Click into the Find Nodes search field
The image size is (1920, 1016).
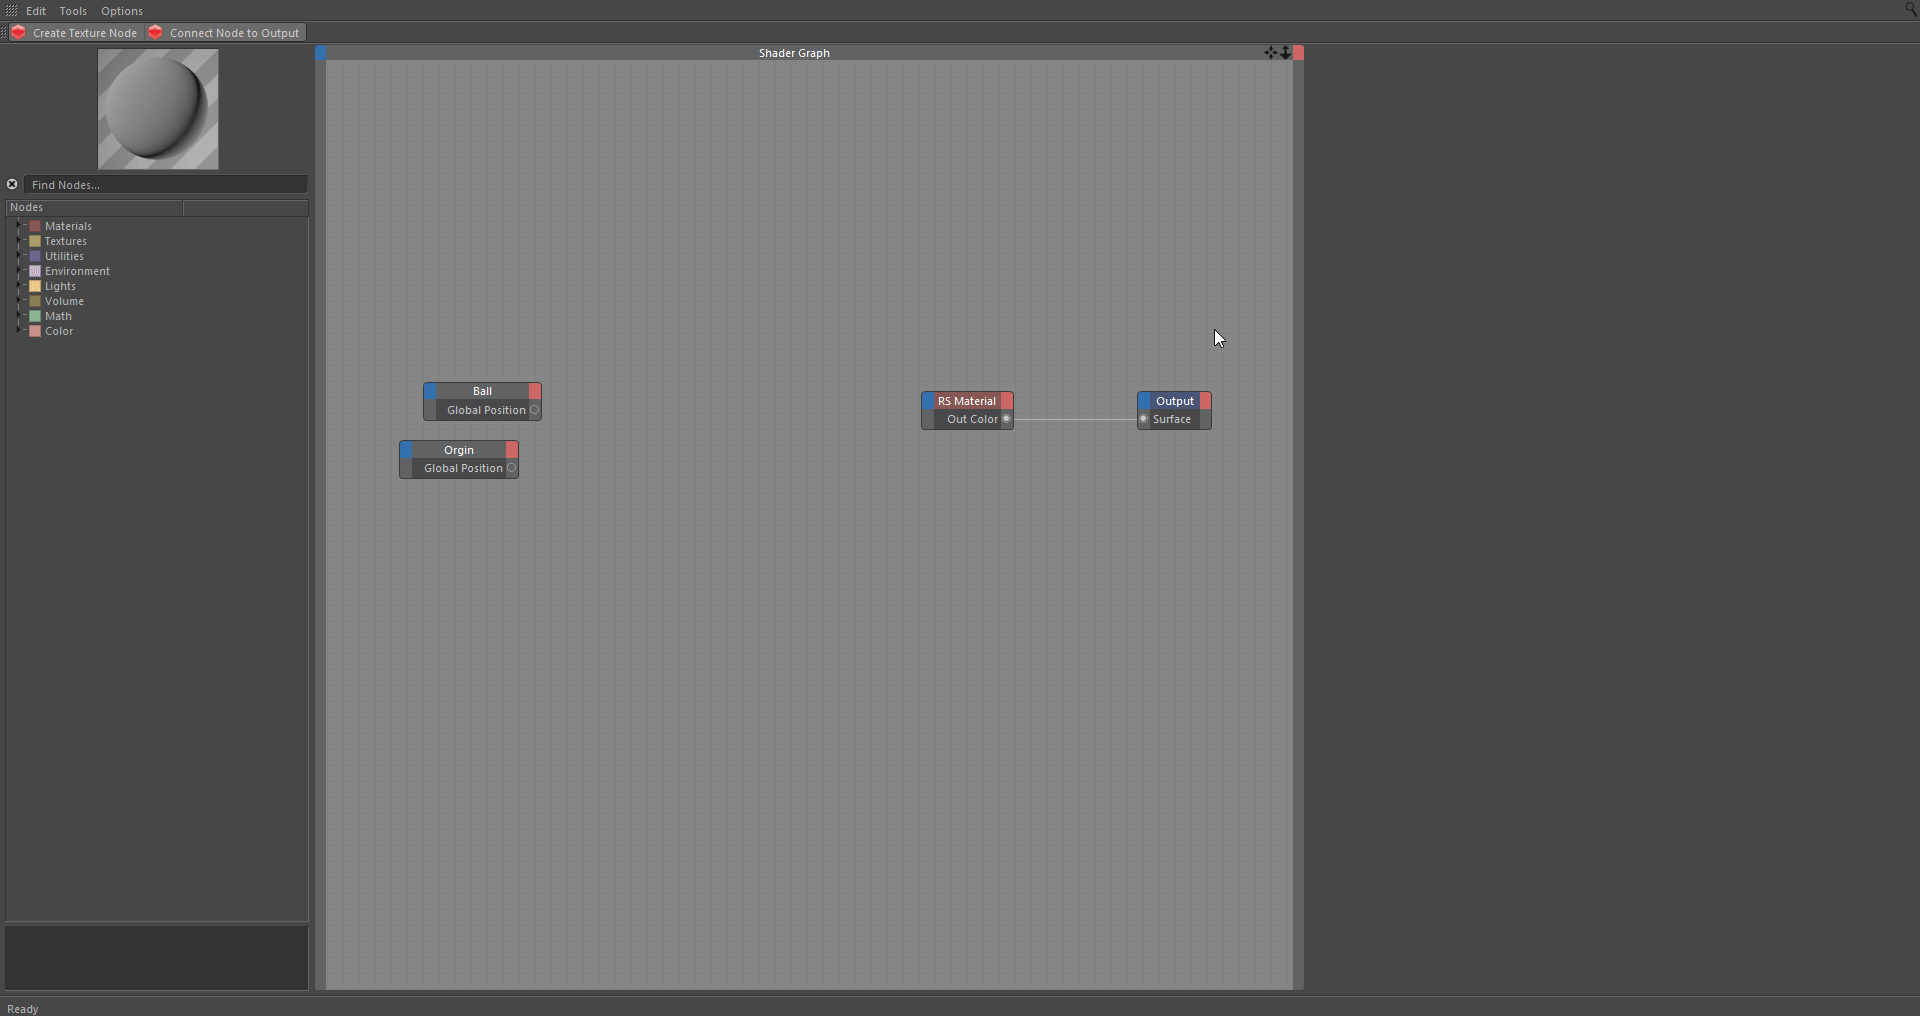coord(165,184)
